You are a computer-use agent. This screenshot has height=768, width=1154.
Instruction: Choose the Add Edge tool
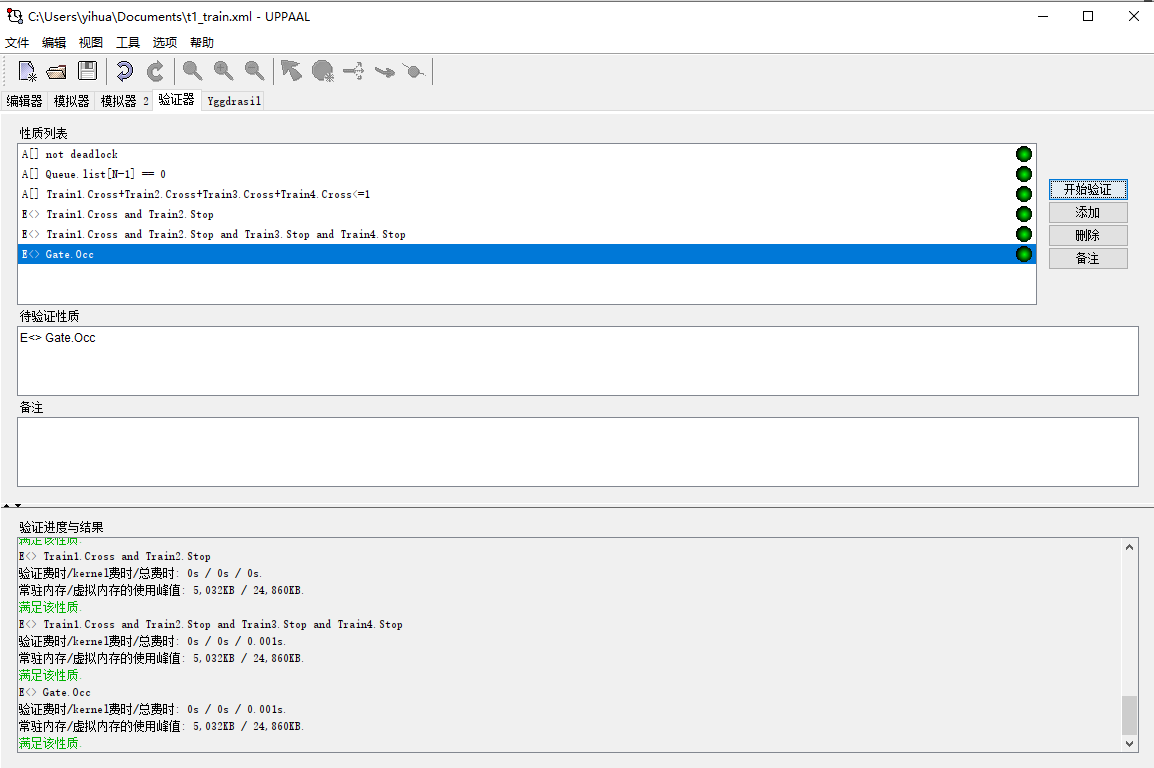coord(384,71)
